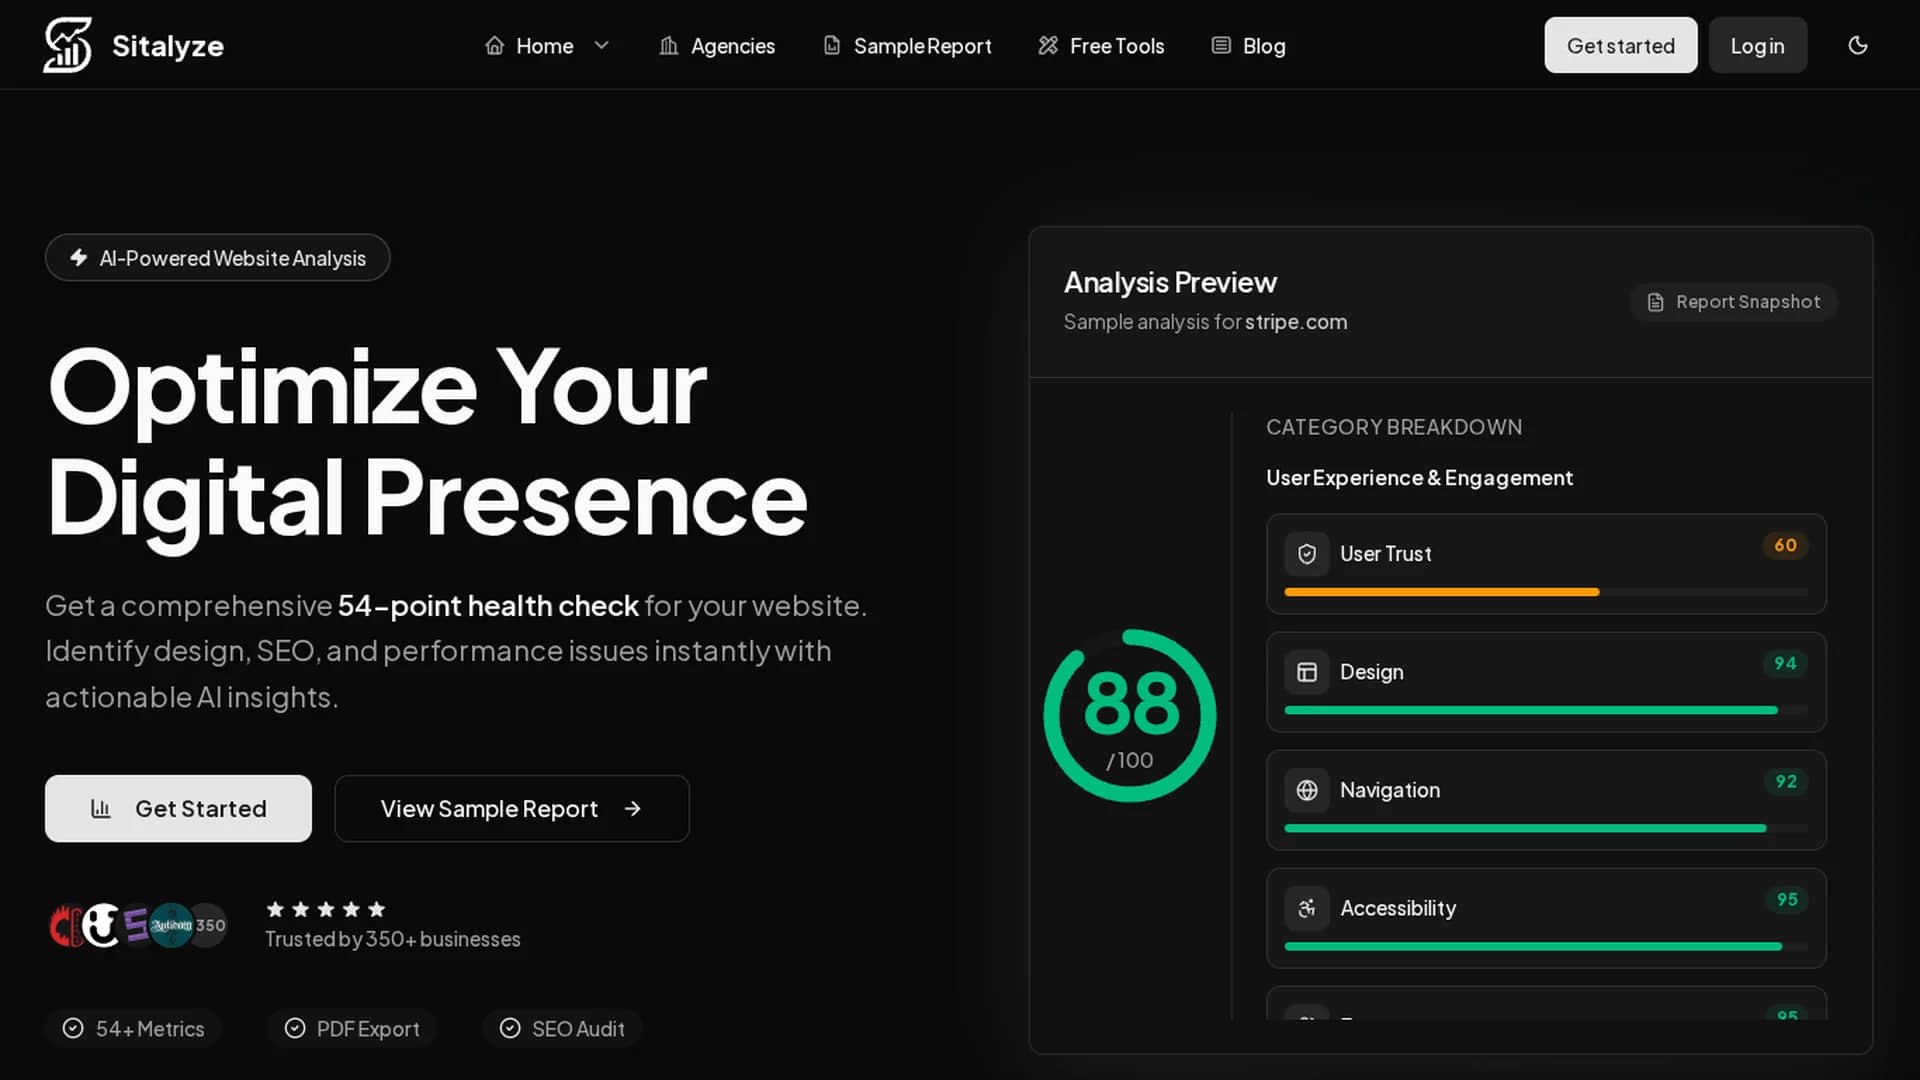Viewport: 1920px width, 1080px height.
Task: Click the Design layout icon
Action: coord(1307,672)
